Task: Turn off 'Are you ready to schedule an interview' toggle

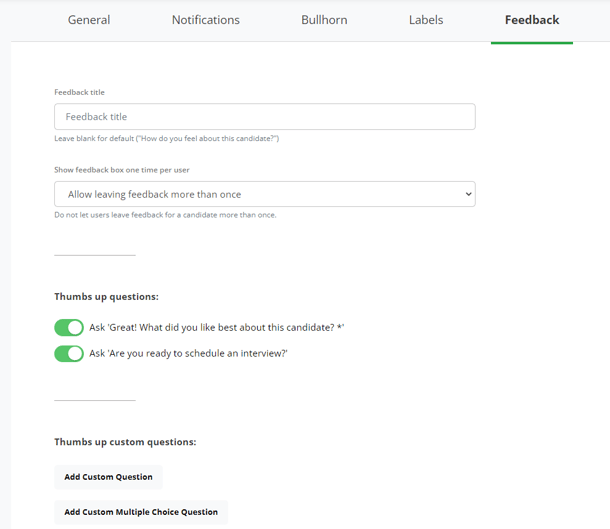Action: coord(69,354)
